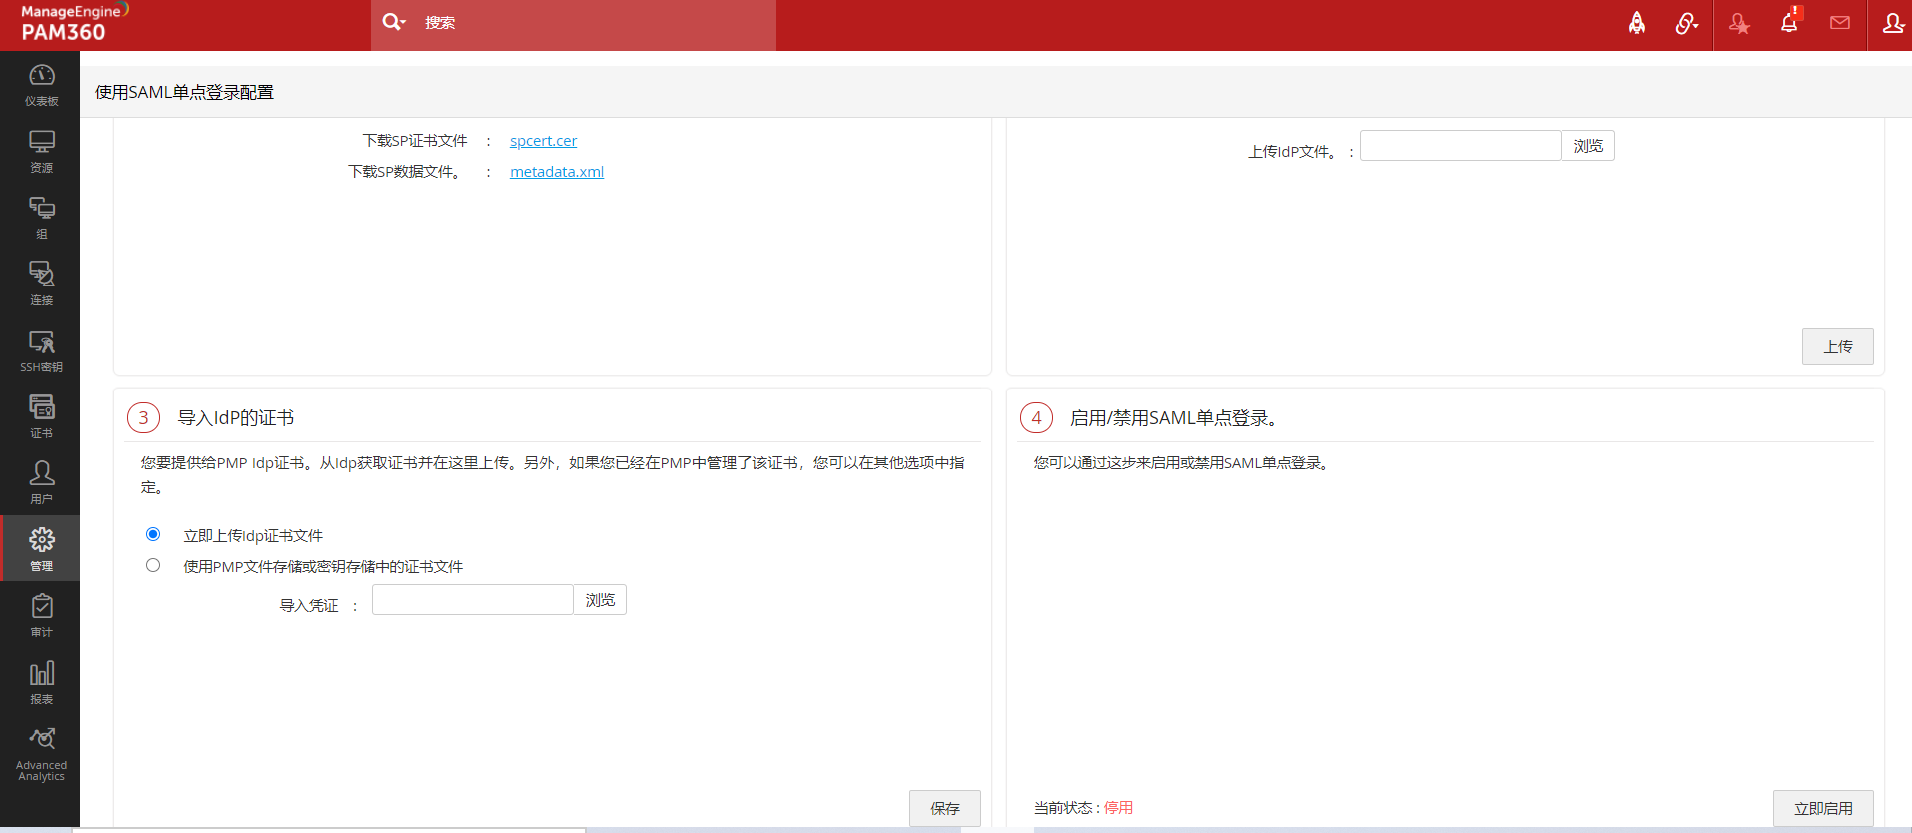Viewport: 1912px width, 833px height.
Task: Click 浏览 next to 上传IdP文件
Action: (x=1588, y=146)
